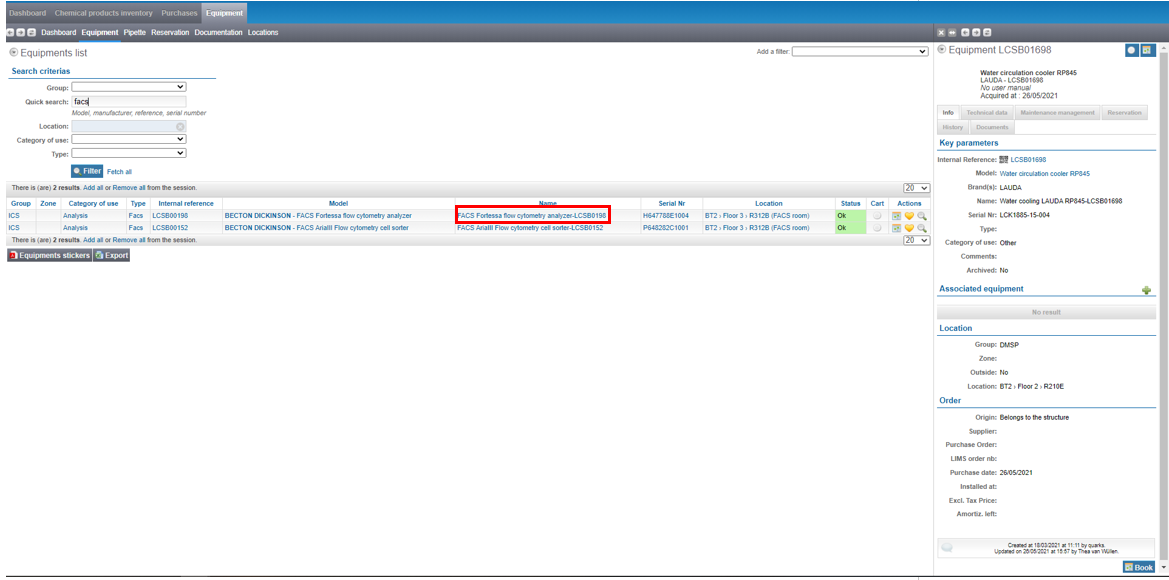Clear the Location field with the X icon

coord(180,127)
